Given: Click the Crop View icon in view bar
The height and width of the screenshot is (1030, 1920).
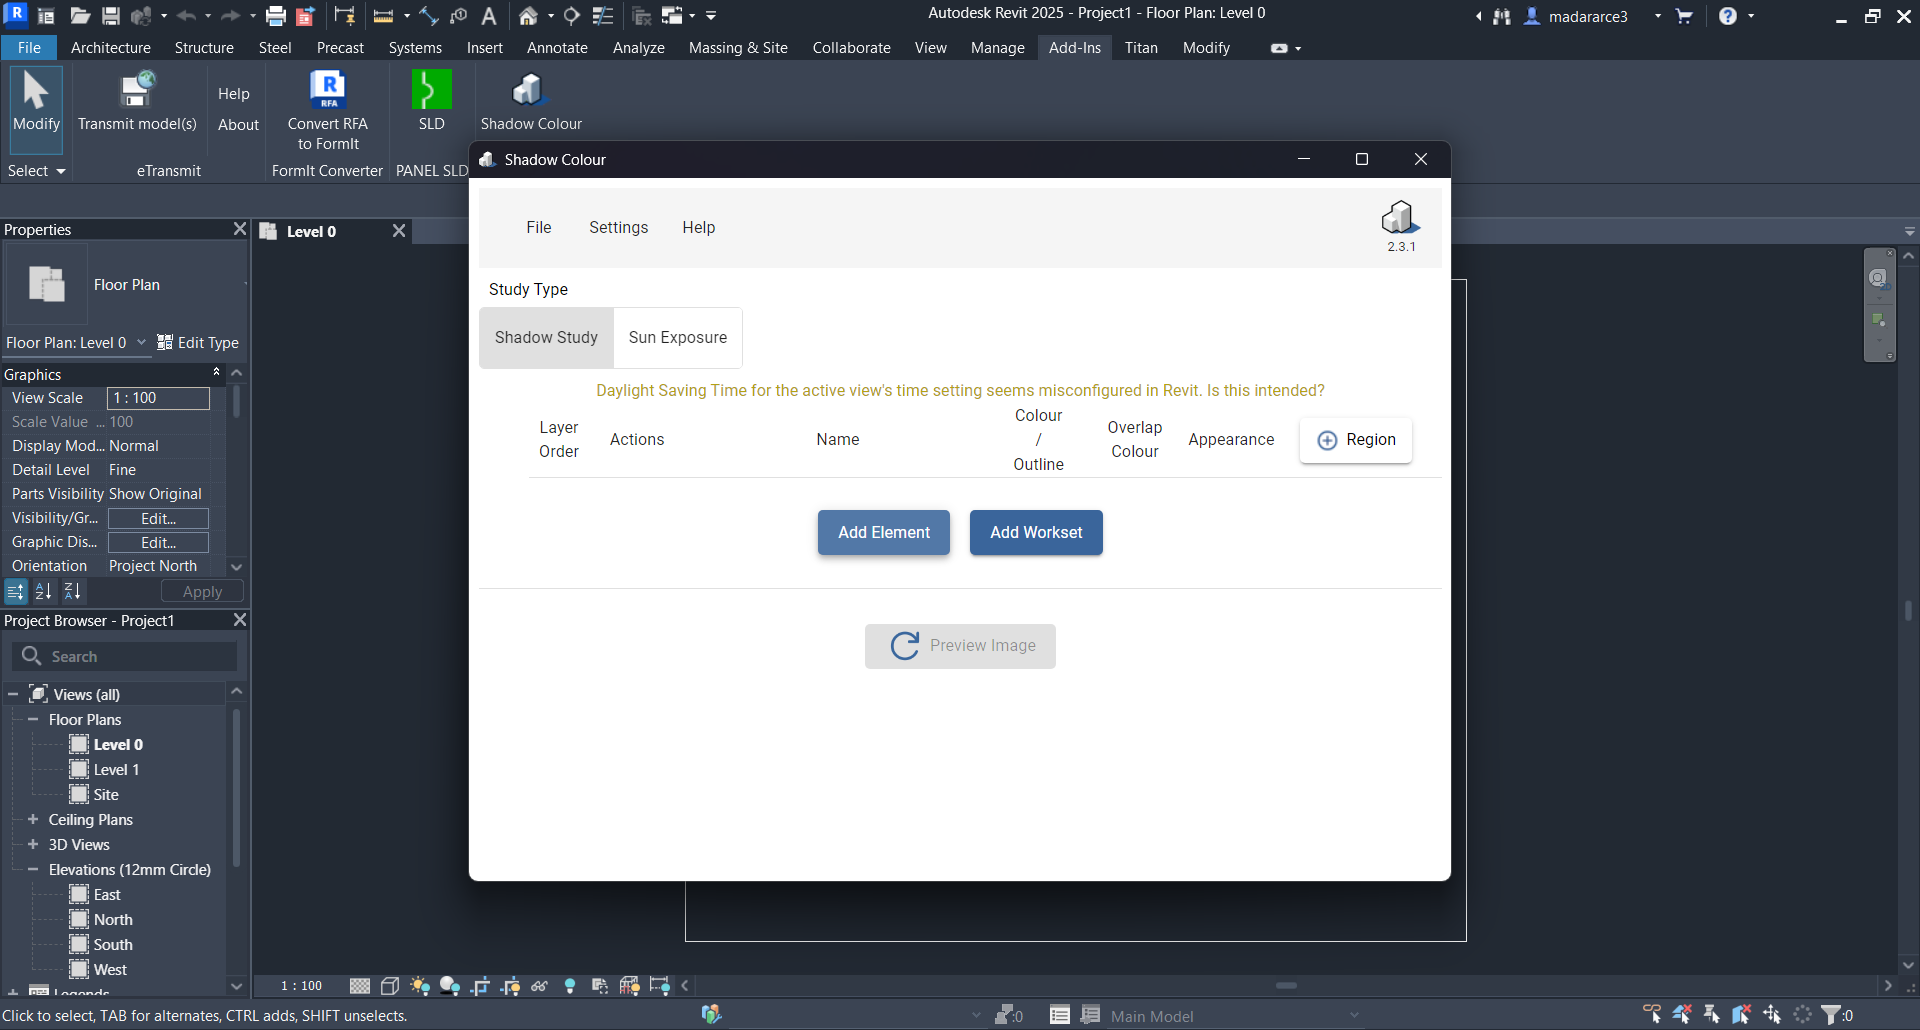Looking at the screenshot, I should pyautogui.click(x=480, y=986).
